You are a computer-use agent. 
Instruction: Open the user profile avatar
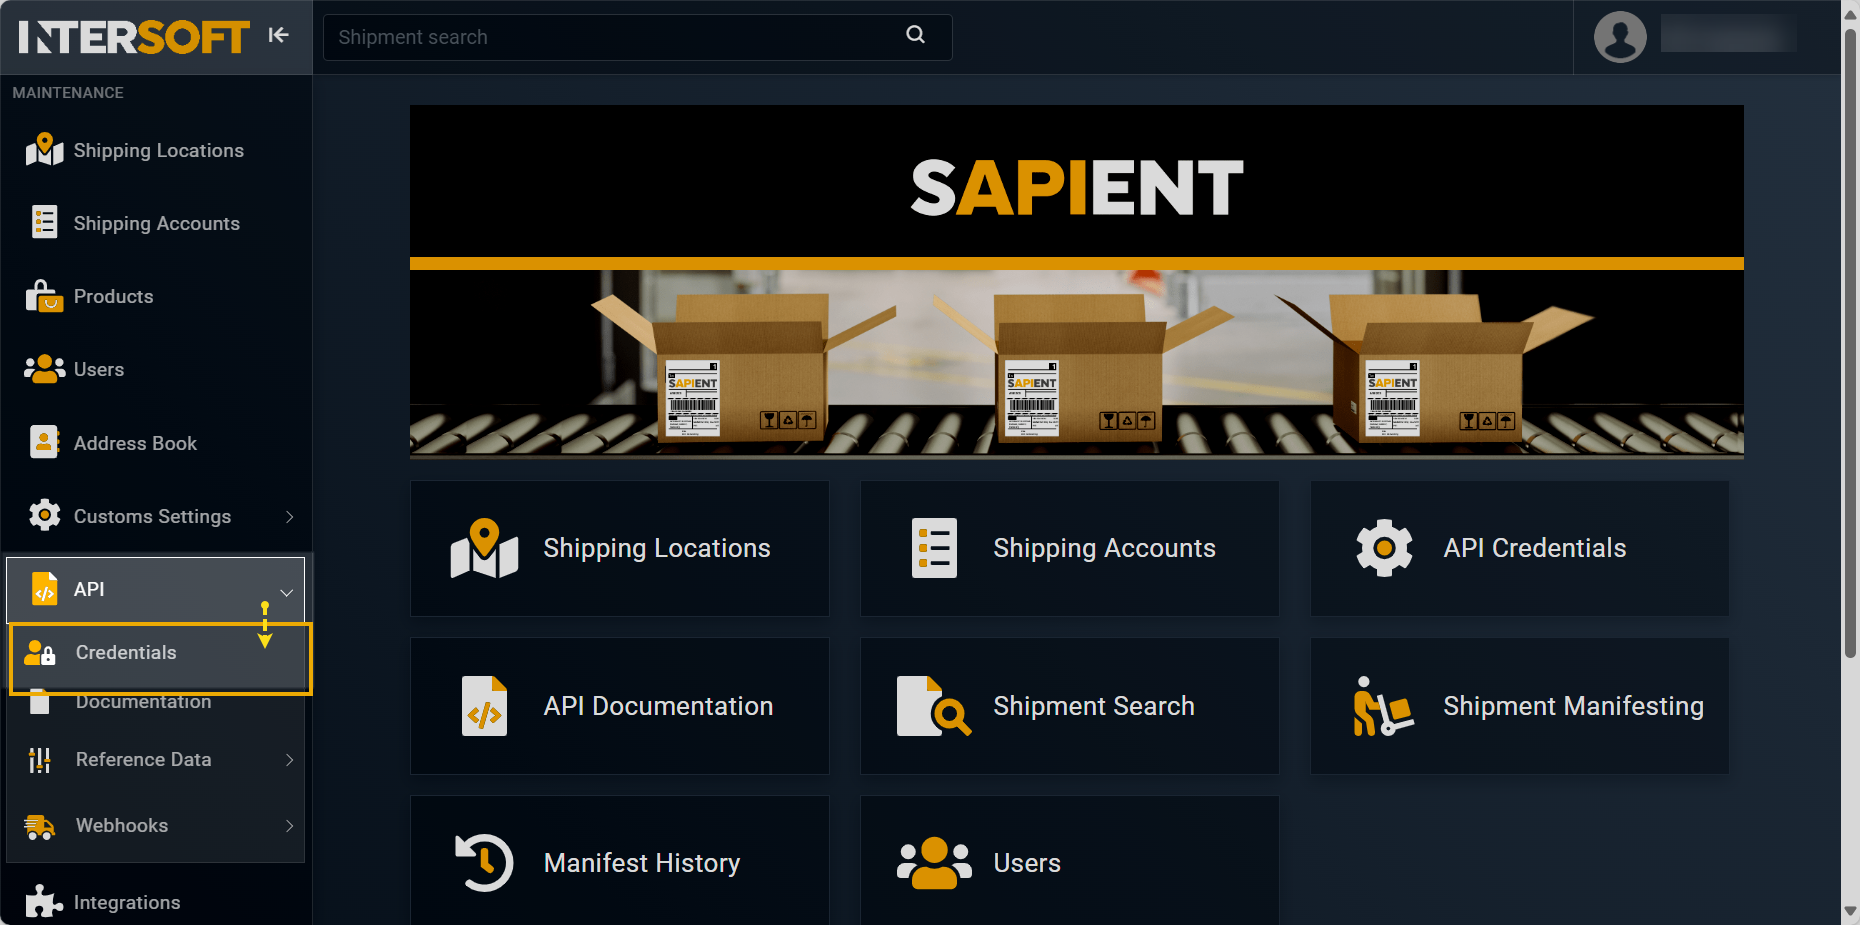tap(1620, 37)
